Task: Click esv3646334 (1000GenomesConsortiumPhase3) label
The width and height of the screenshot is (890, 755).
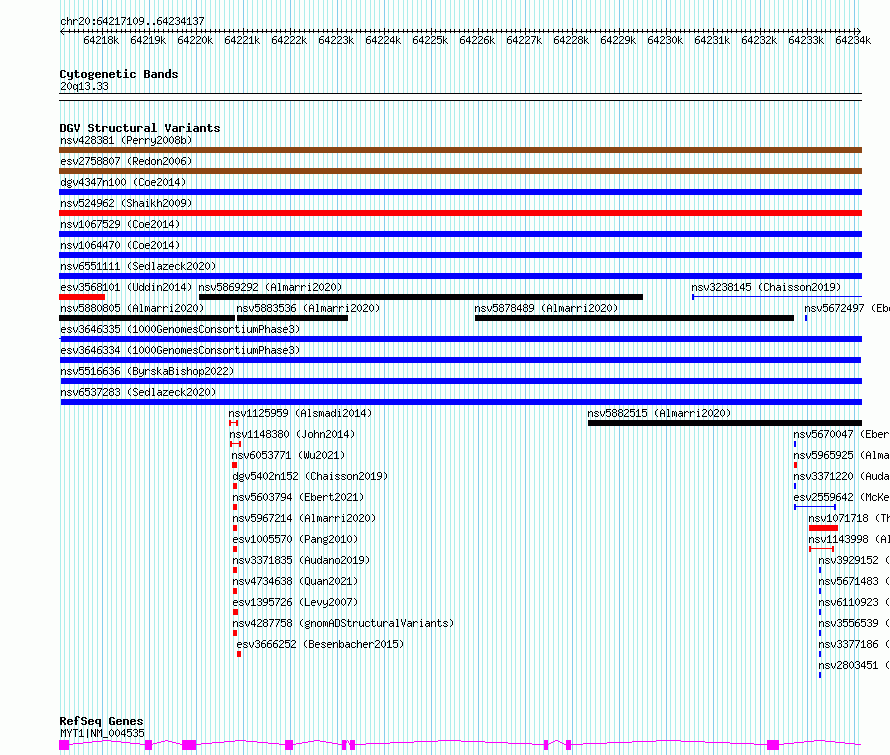Action: coord(180,350)
